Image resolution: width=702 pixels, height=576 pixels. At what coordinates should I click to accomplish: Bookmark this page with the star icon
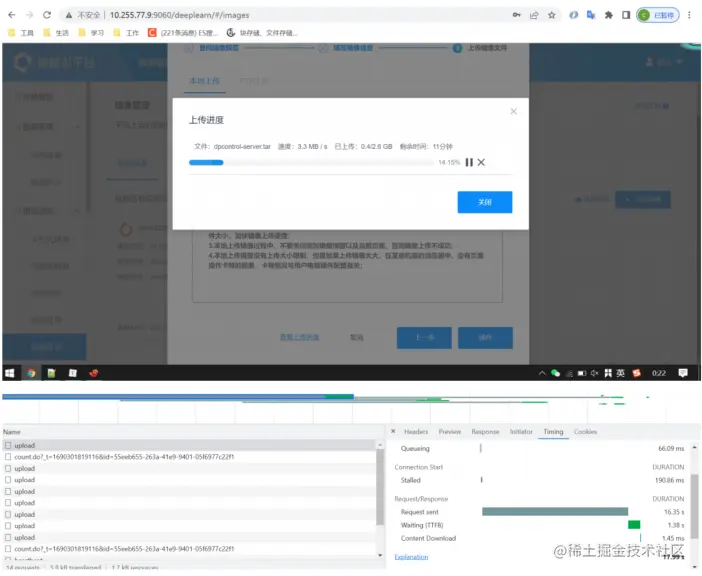tap(552, 15)
